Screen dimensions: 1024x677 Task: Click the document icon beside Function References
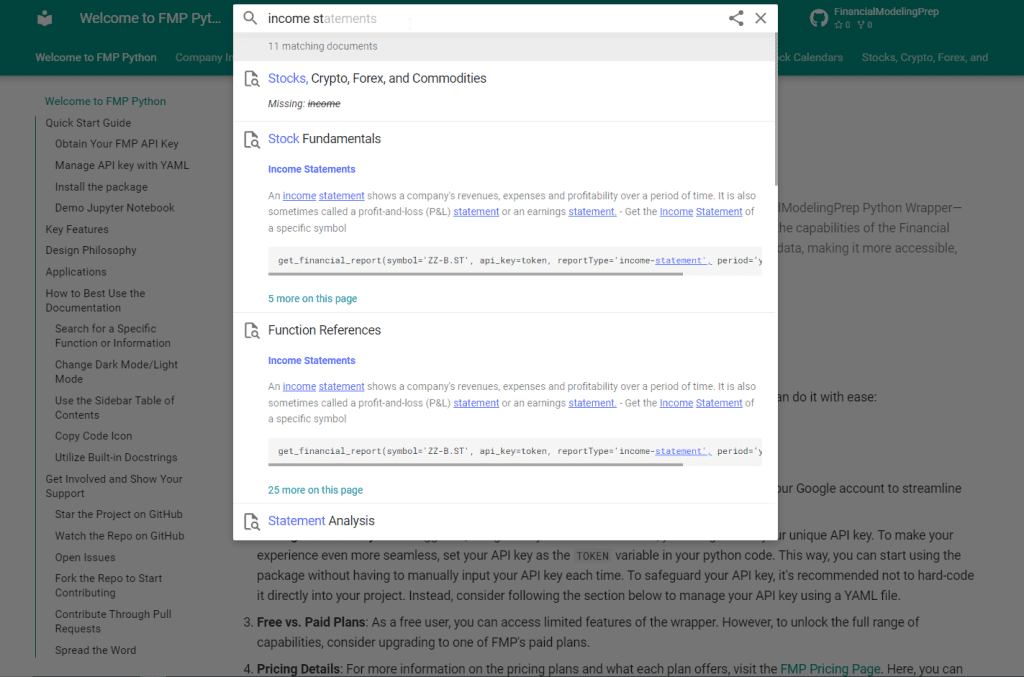click(x=252, y=330)
